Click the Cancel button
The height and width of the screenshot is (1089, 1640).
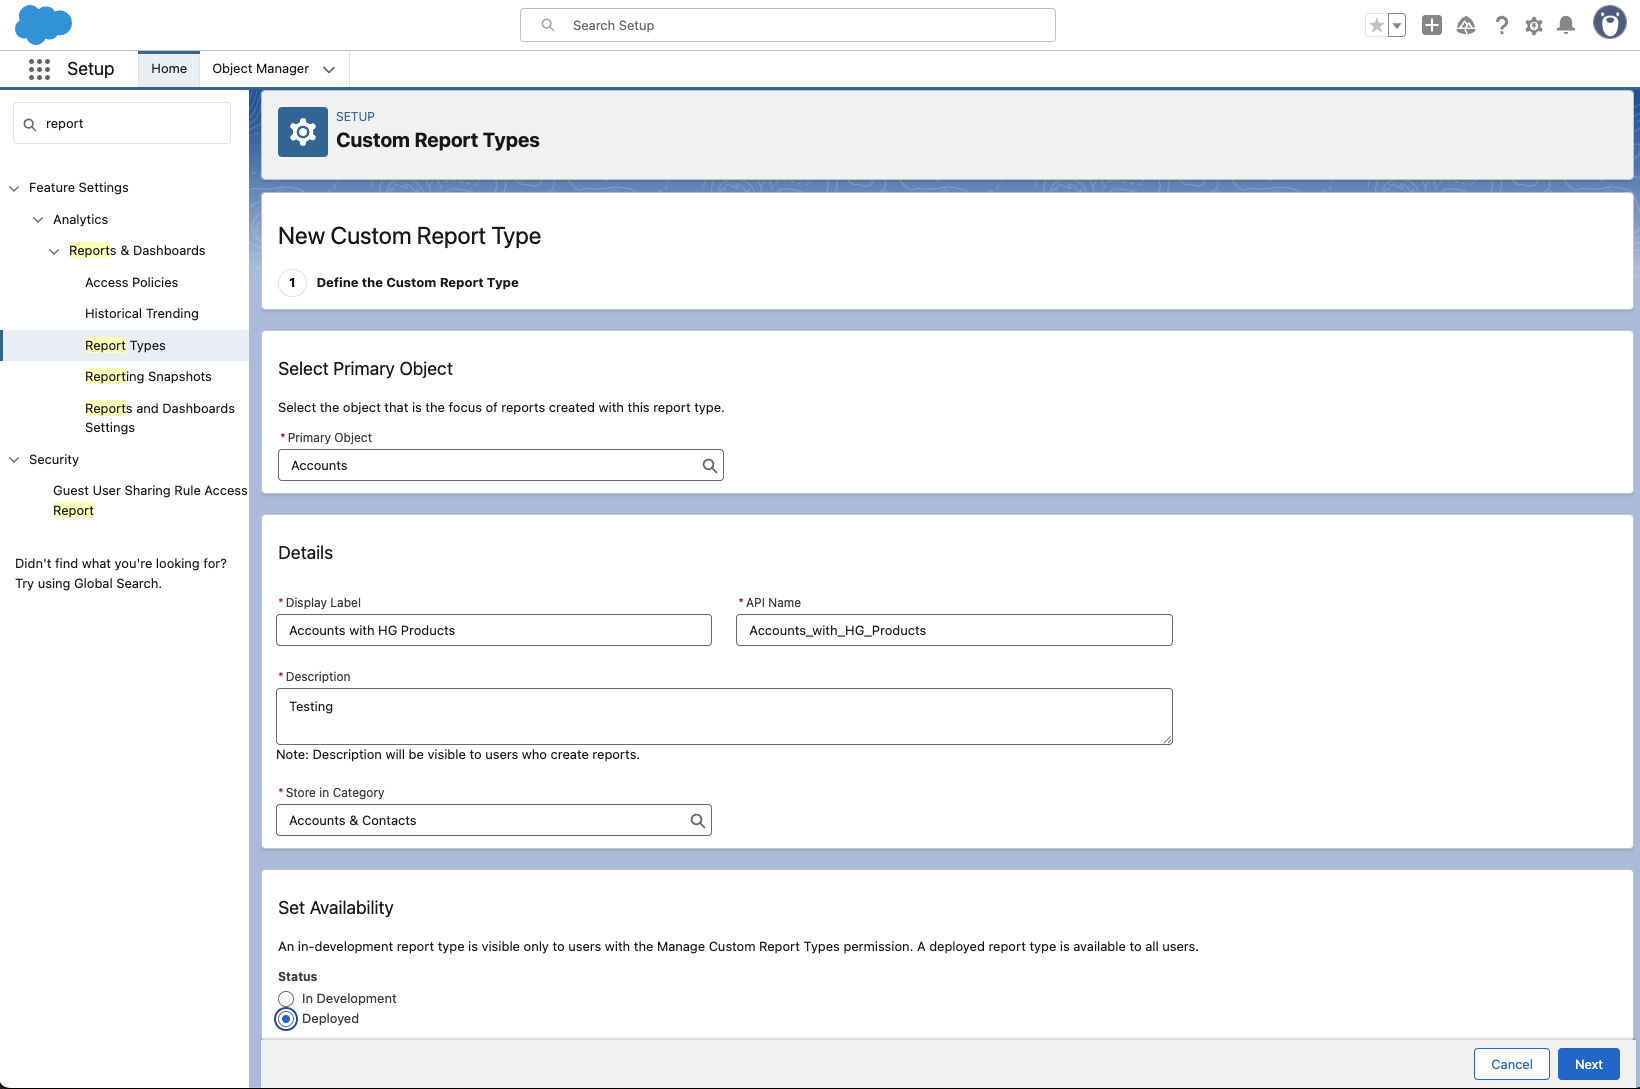tap(1511, 1064)
